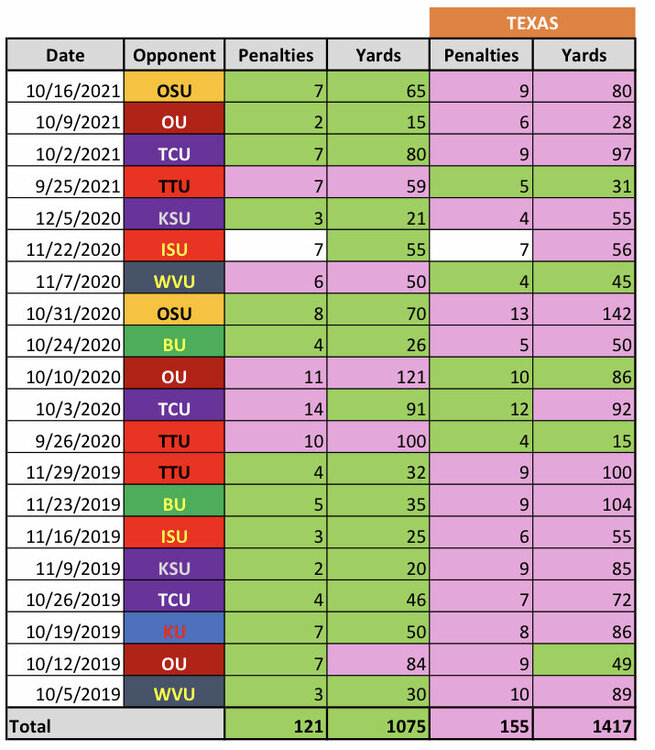Click total yards cell showing 1417
This screenshot has height=750, width=655.
(584, 724)
